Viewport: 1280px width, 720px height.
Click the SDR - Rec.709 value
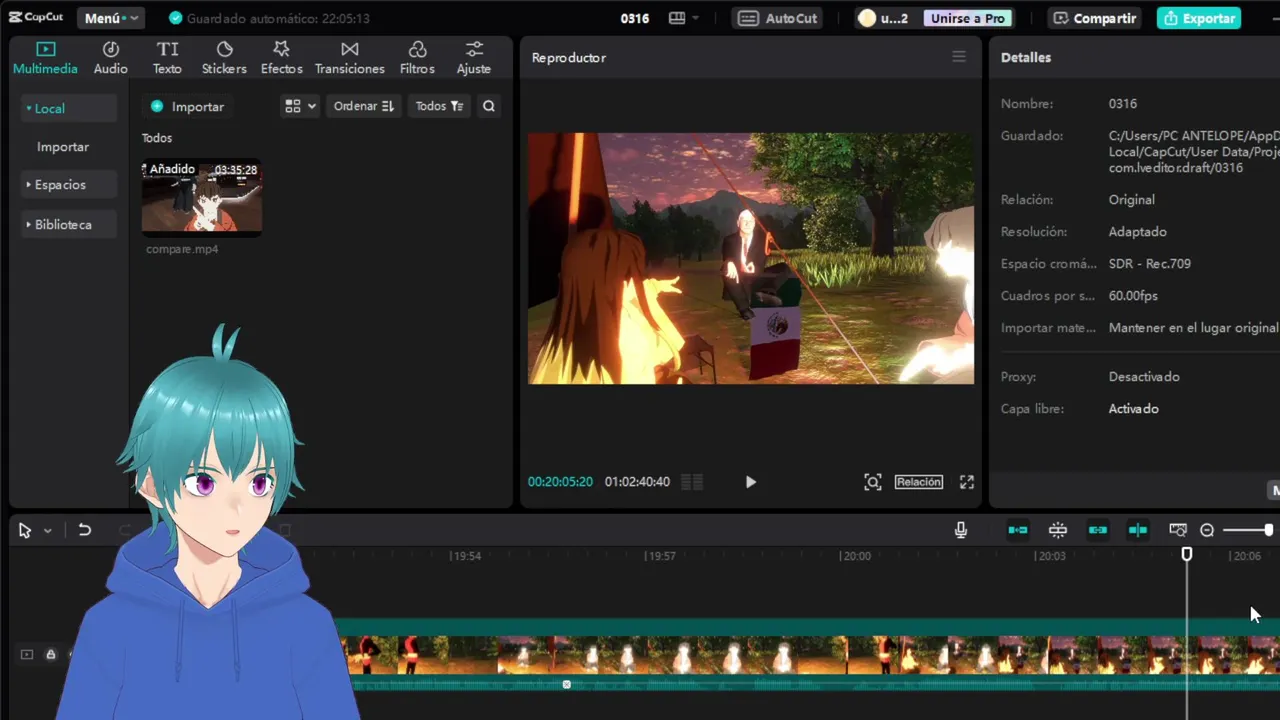tap(1150, 264)
